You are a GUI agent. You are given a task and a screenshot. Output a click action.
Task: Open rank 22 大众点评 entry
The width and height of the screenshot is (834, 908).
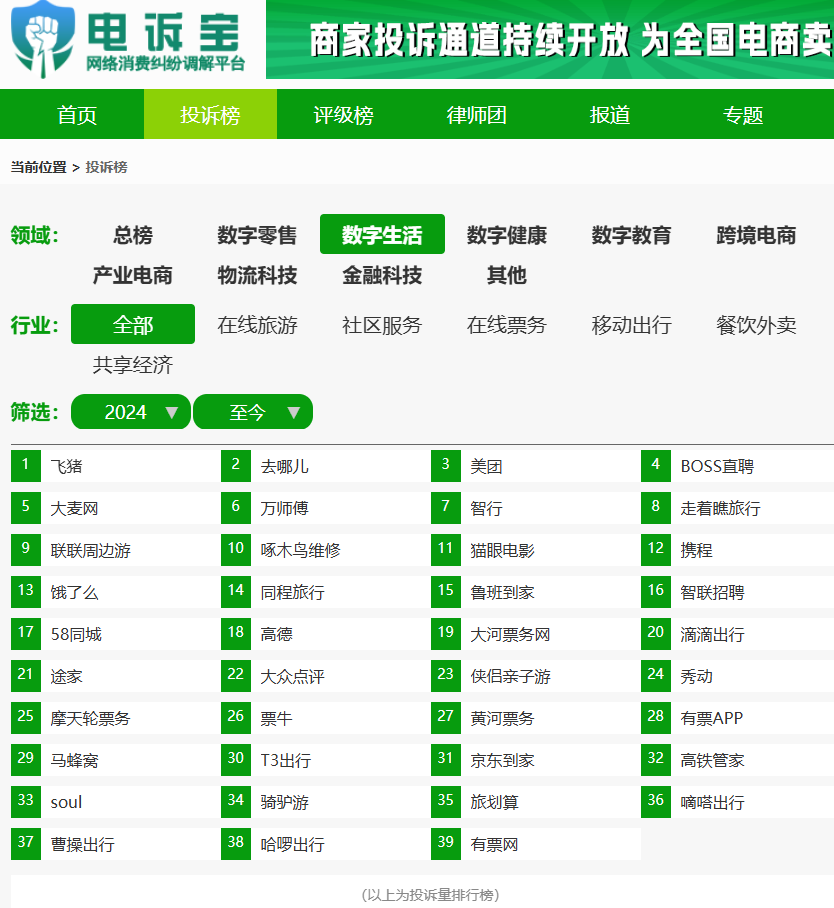pos(323,676)
